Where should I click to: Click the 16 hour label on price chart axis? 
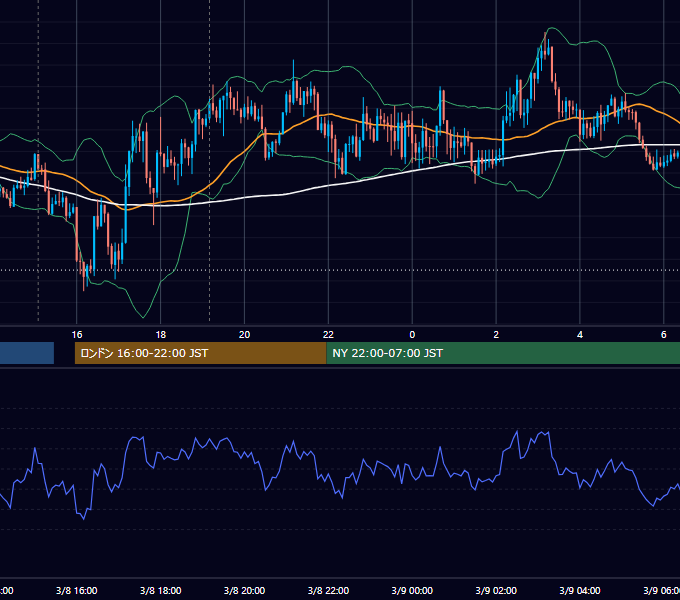pos(77,335)
